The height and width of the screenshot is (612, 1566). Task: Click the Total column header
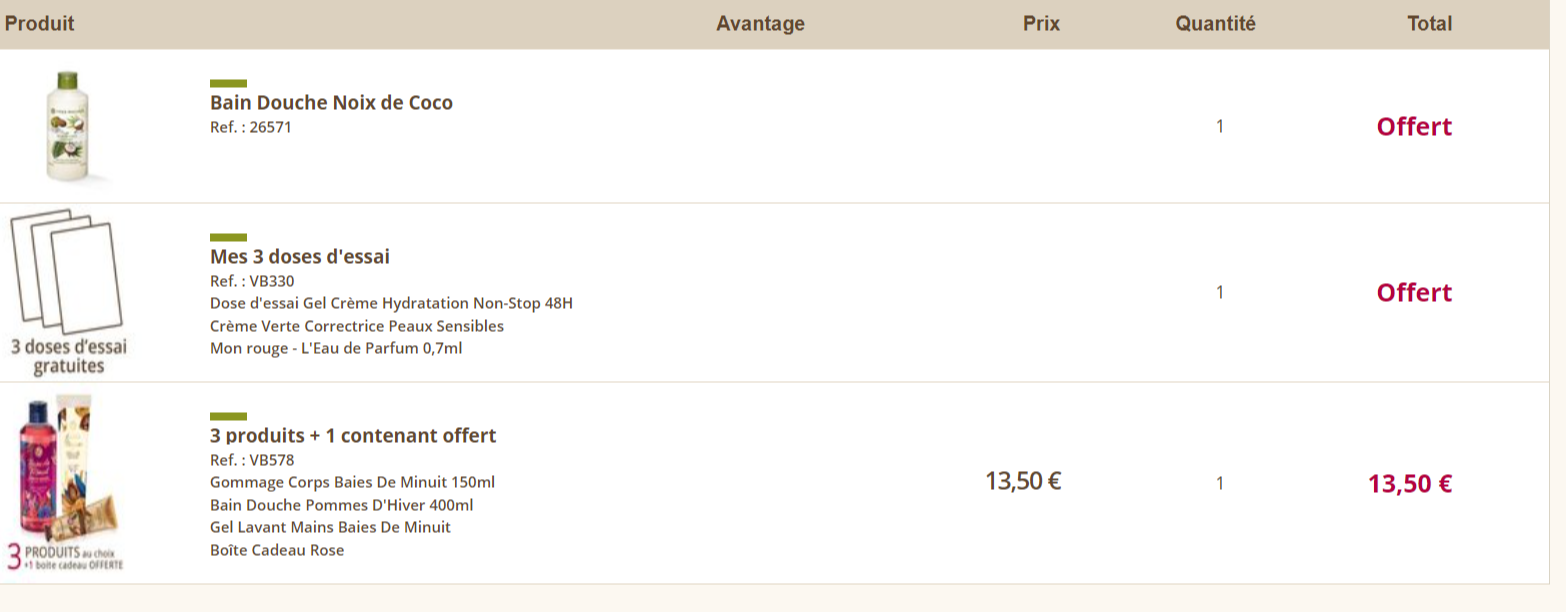(x=1429, y=24)
